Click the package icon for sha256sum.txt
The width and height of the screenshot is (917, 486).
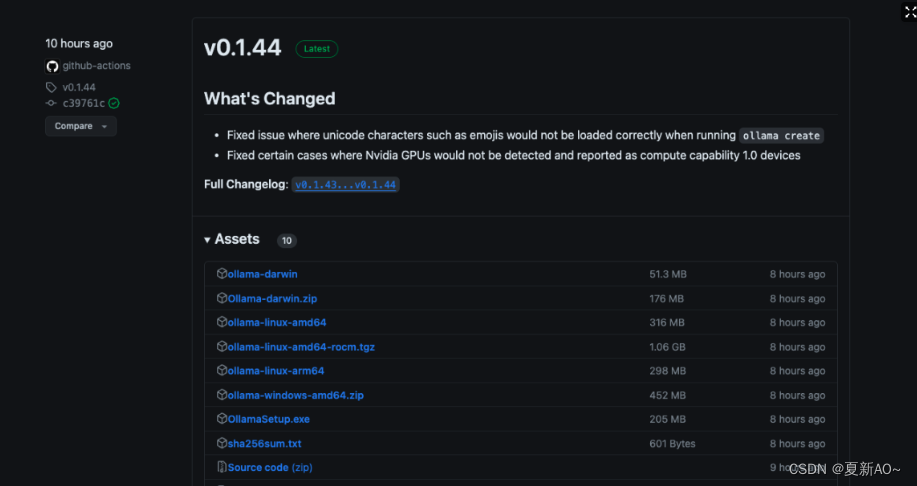(x=222, y=443)
